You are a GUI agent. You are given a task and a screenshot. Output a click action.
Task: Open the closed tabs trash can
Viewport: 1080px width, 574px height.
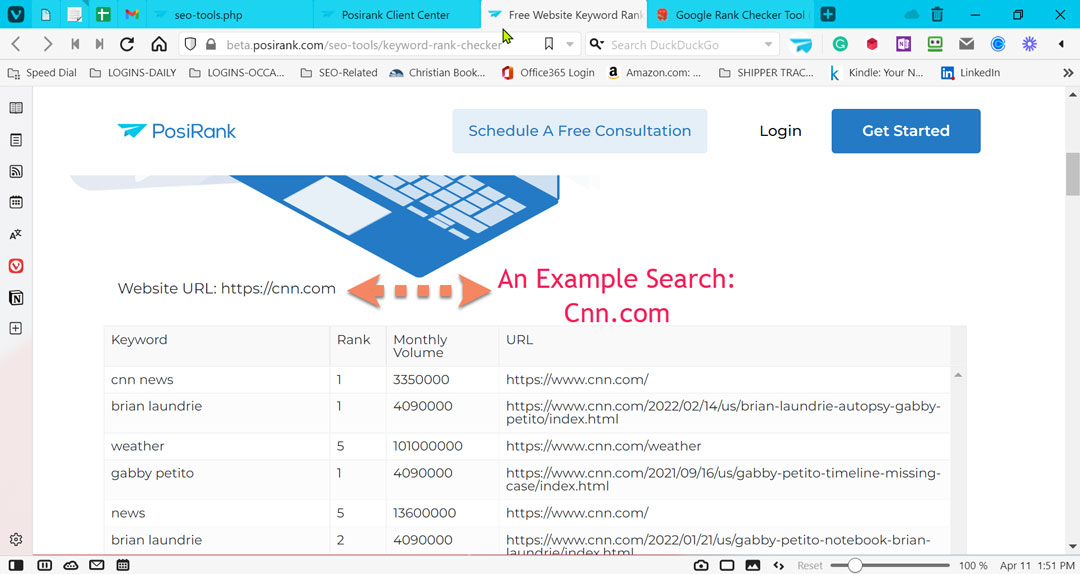(x=937, y=15)
